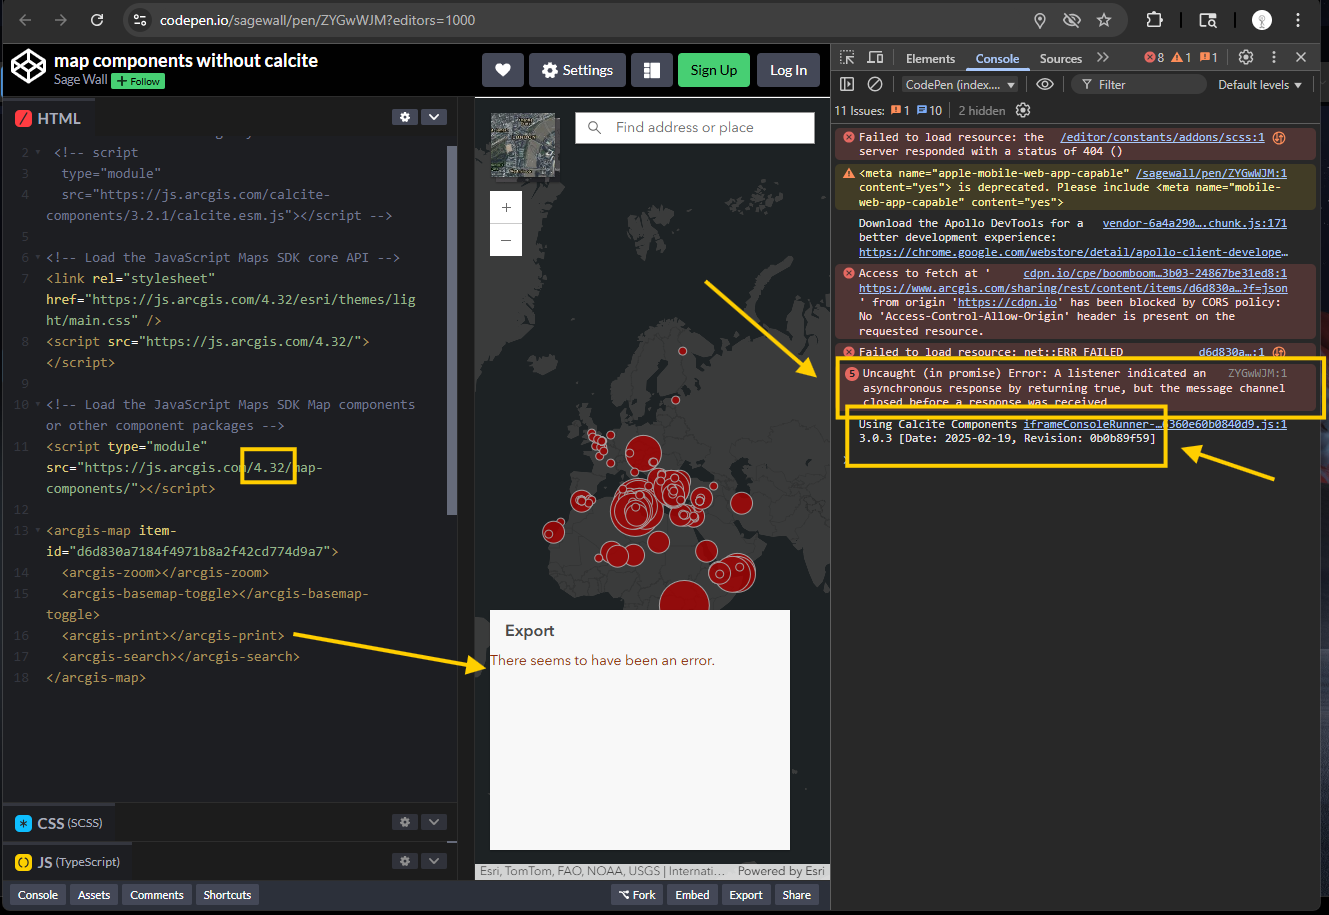Switch to the Console tab
Screen dimensions: 1329x915
[998, 59]
